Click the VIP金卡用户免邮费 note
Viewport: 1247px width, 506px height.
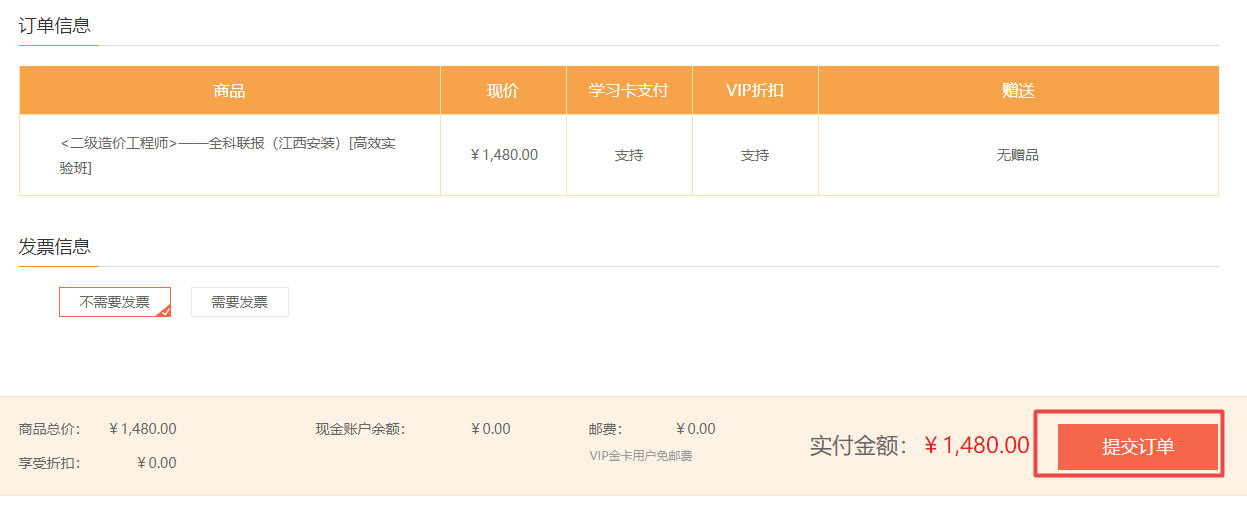641,456
